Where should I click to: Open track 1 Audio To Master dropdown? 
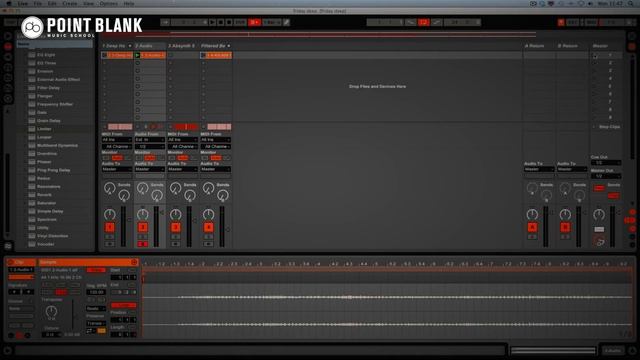tap(117, 169)
